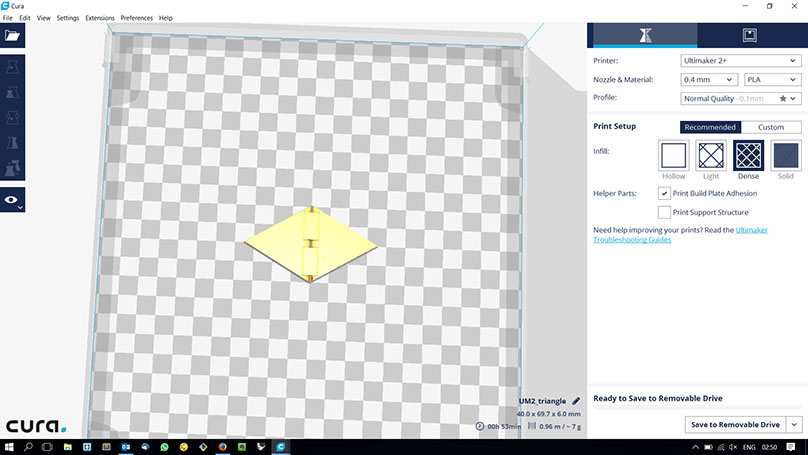Click the battery icon in system tray
Screen dimensions: 808x455
[x=708, y=447]
